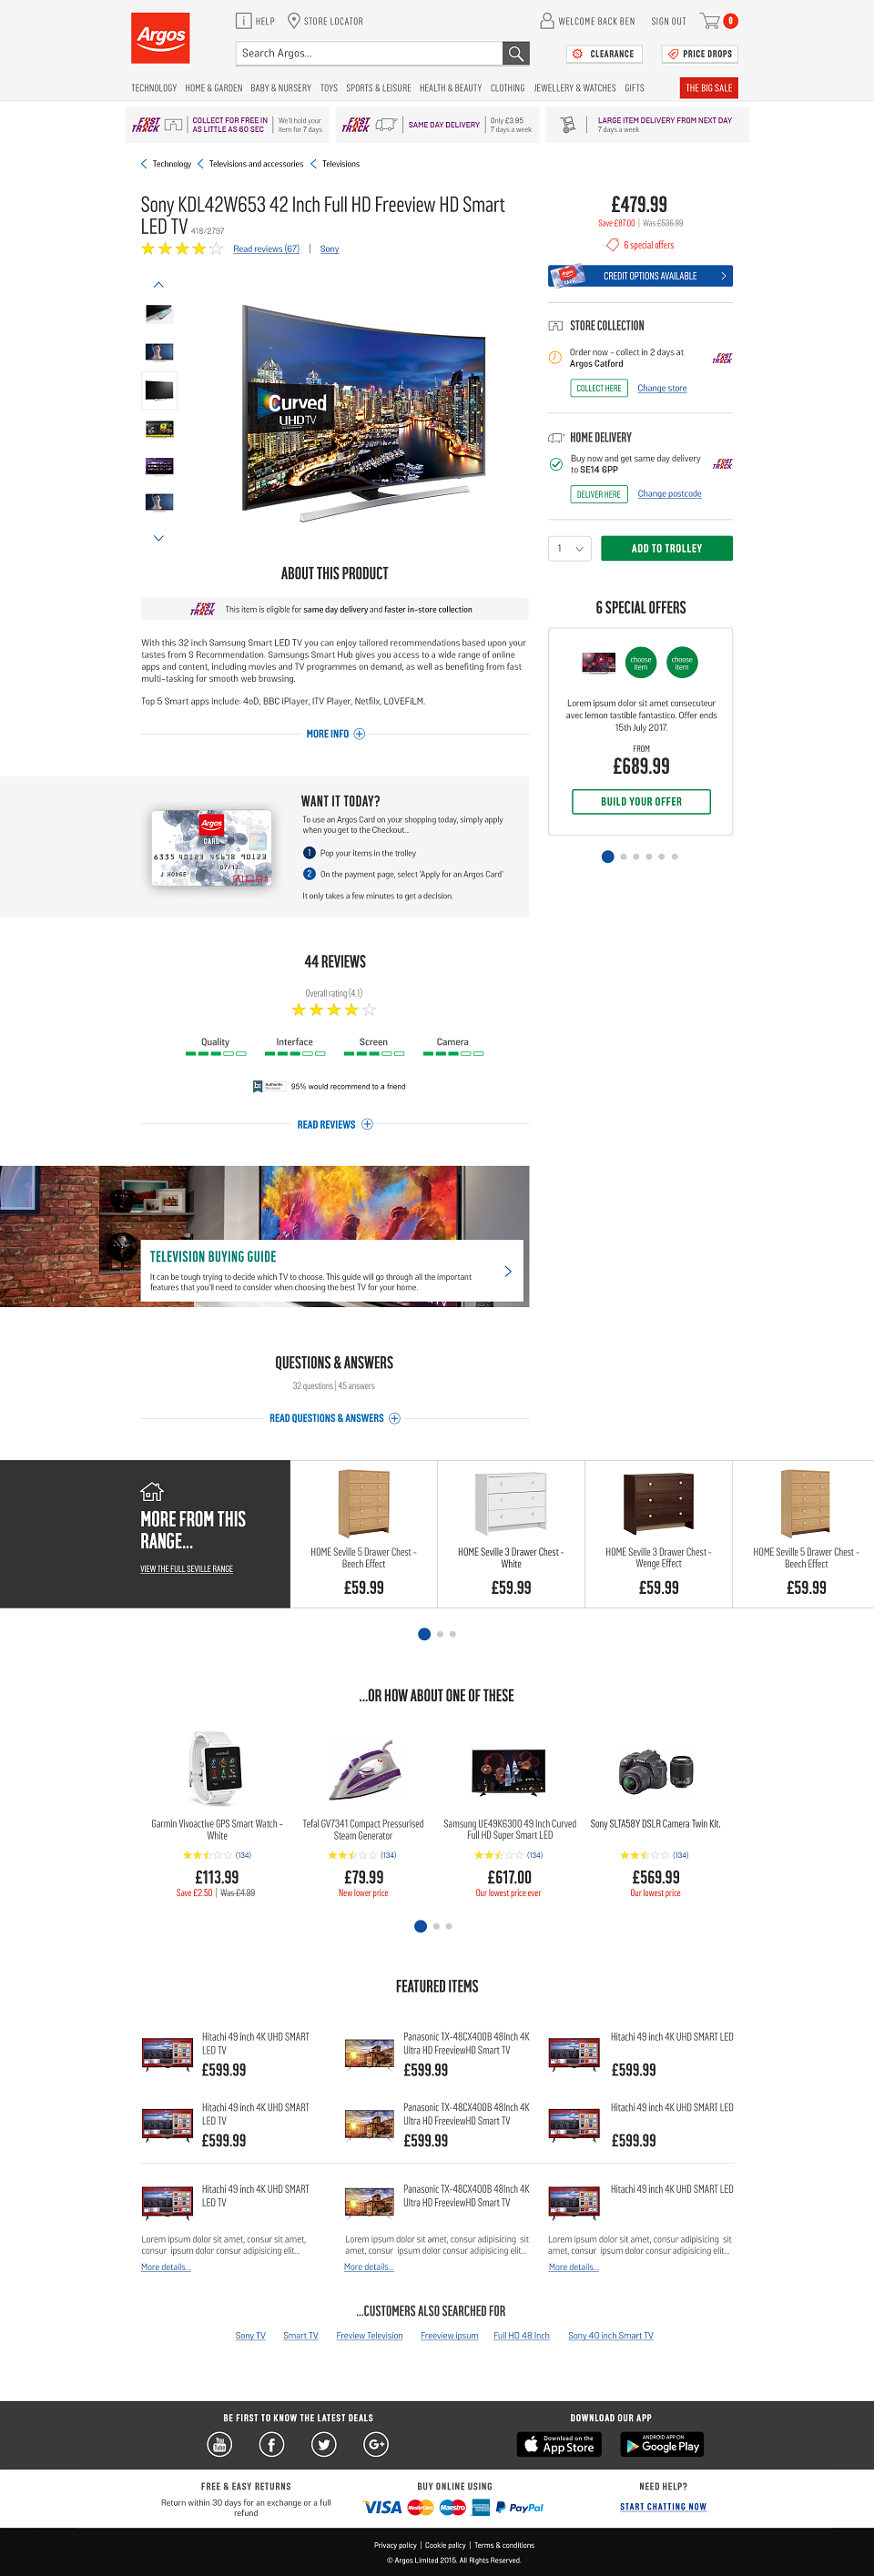Click first green choose item circle
The height and width of the screenshot is (2576, 874).
coord(641,662)
